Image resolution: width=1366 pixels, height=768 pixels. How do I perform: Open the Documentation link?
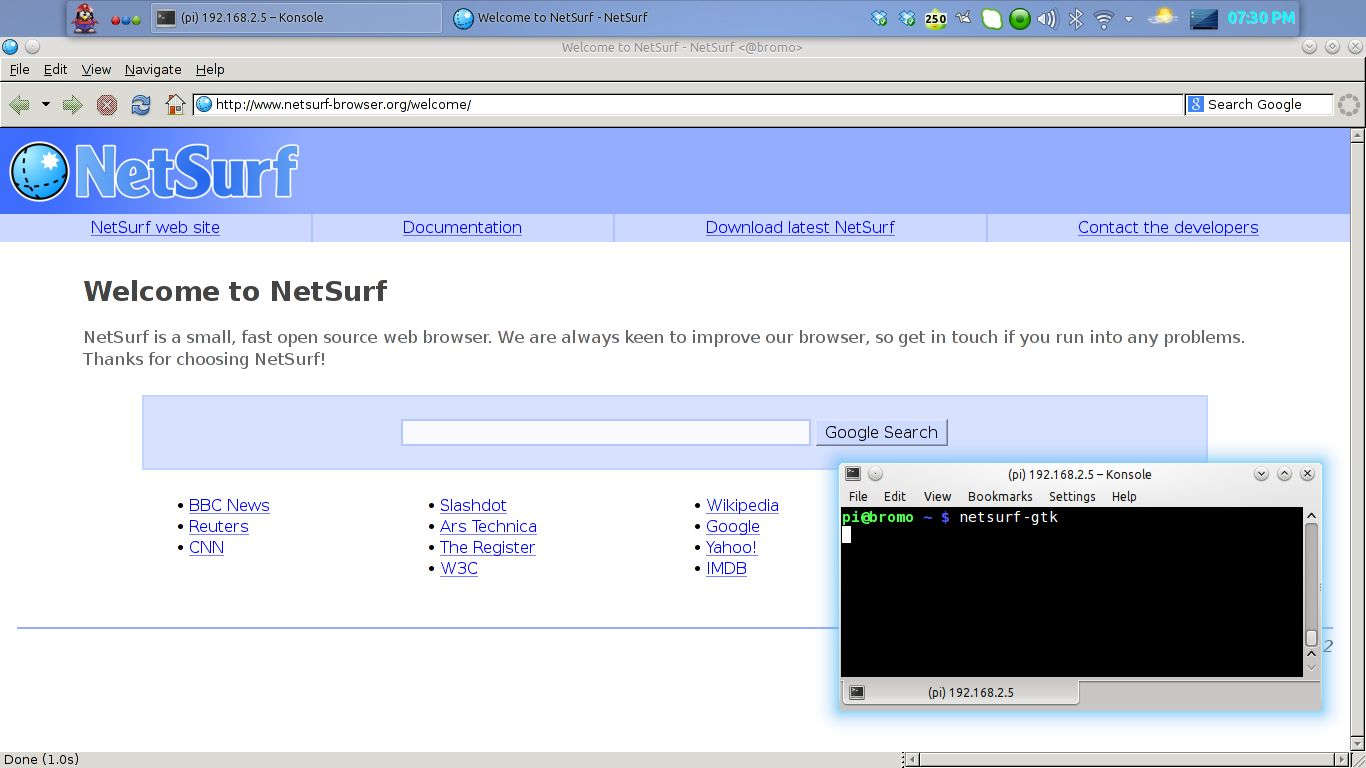point(462,227)
